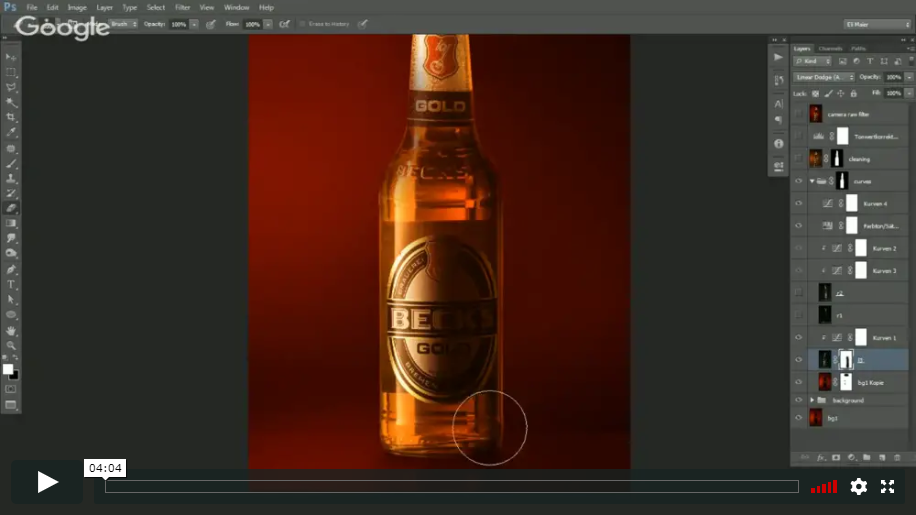Add a layer mask
Viewport: 916px width, 515px height.
click(x=836, y=458)
